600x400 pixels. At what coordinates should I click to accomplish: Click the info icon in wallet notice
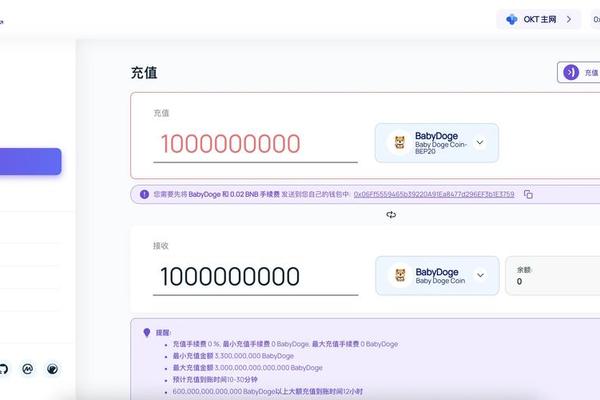click(x=144, y=194)
